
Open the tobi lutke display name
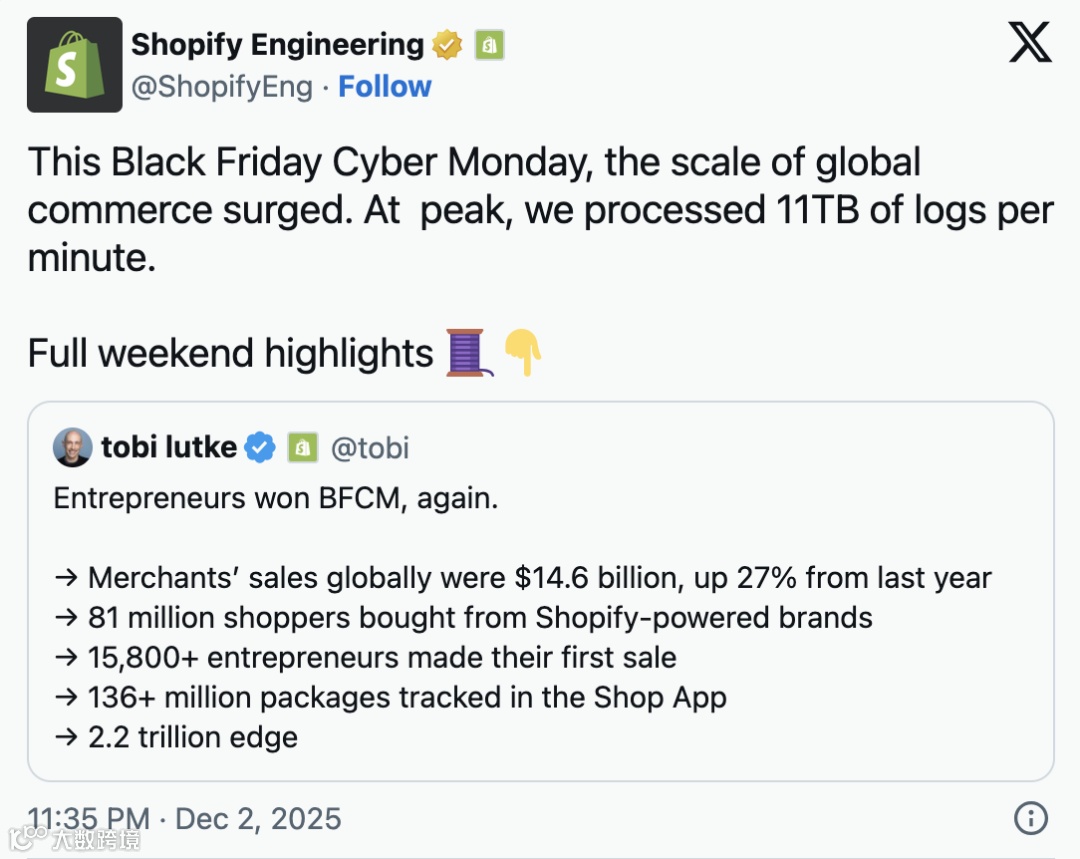click(x=168, y=447)
